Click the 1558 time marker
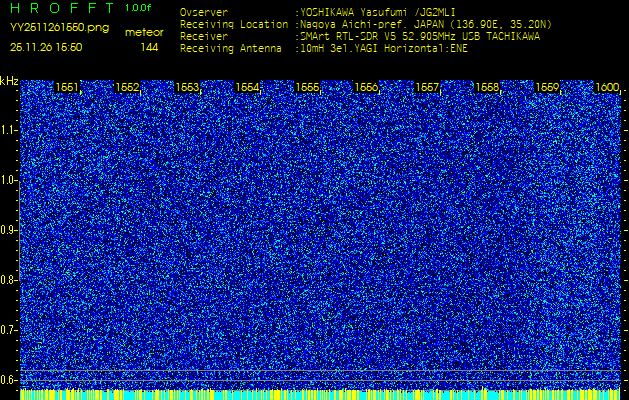629x400 pixels. click(x=487, y=87)
